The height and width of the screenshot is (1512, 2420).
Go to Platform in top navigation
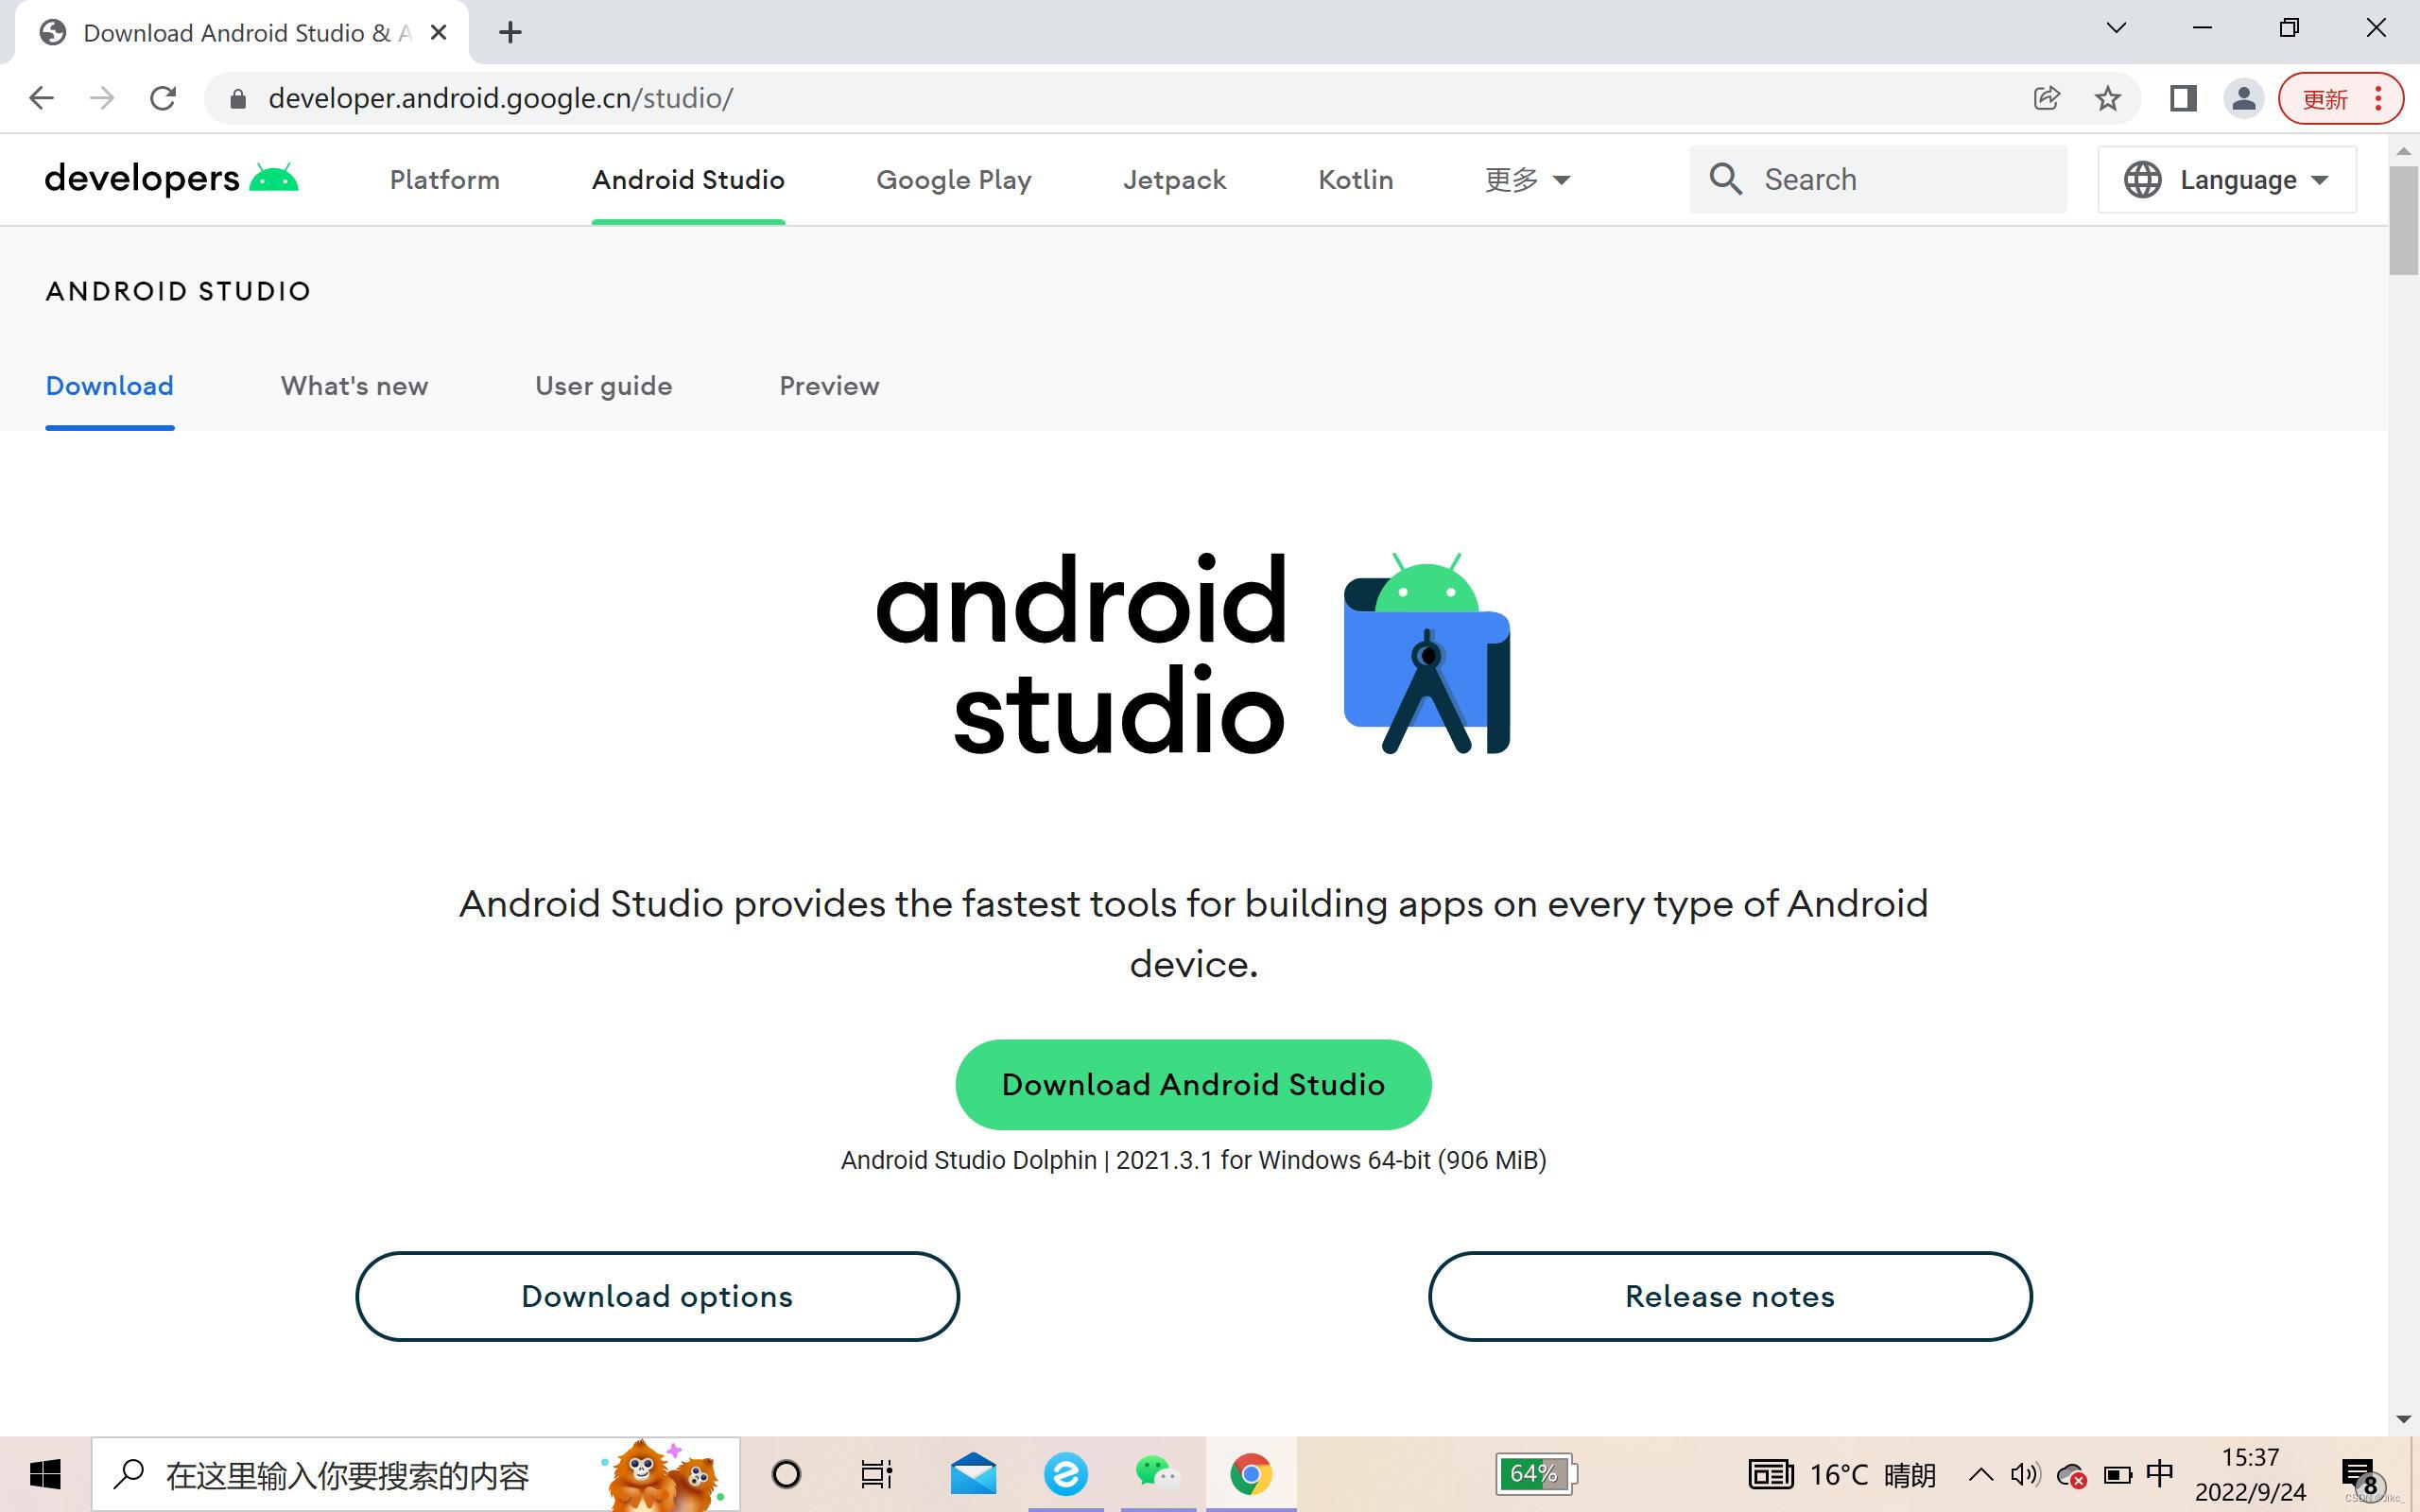click(x=445, y=180)
